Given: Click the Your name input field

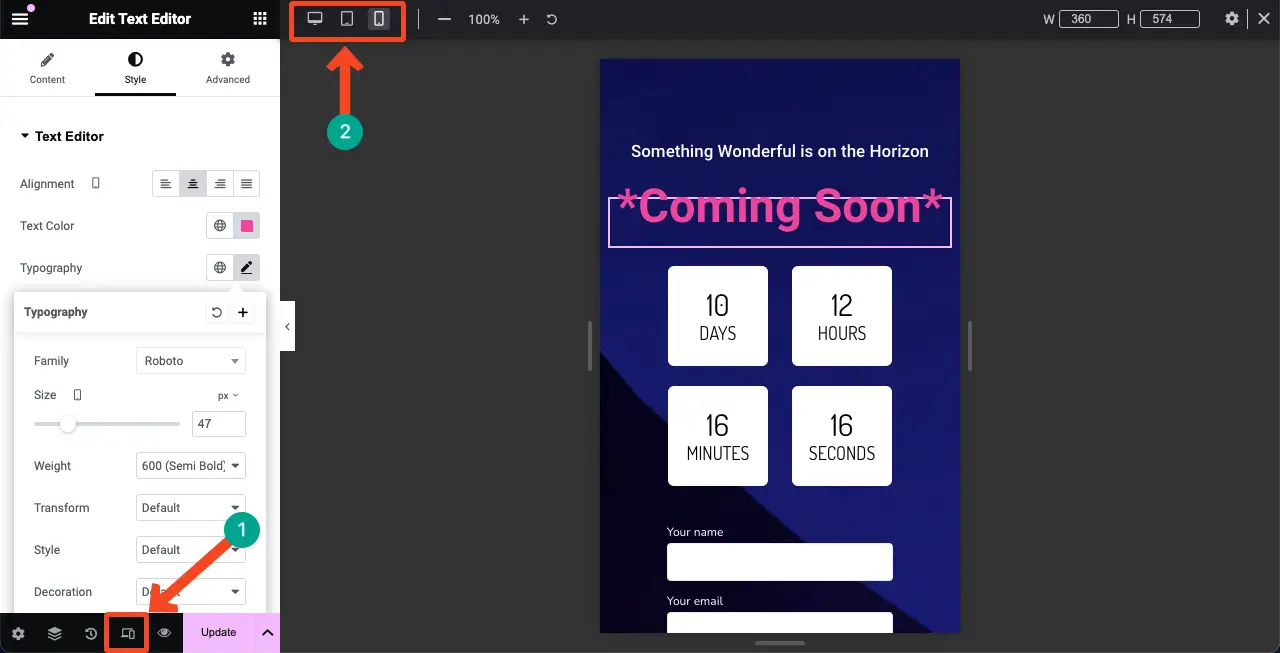Looking at the screenshot, I should coord(780,562).
